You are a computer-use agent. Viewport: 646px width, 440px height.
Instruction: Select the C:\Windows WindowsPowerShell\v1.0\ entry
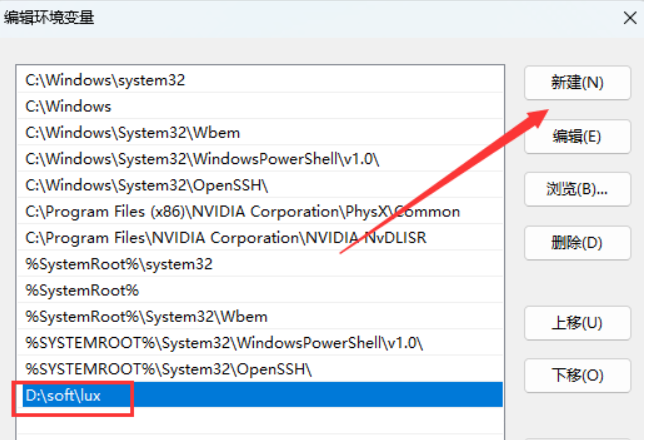pos(202,159)
